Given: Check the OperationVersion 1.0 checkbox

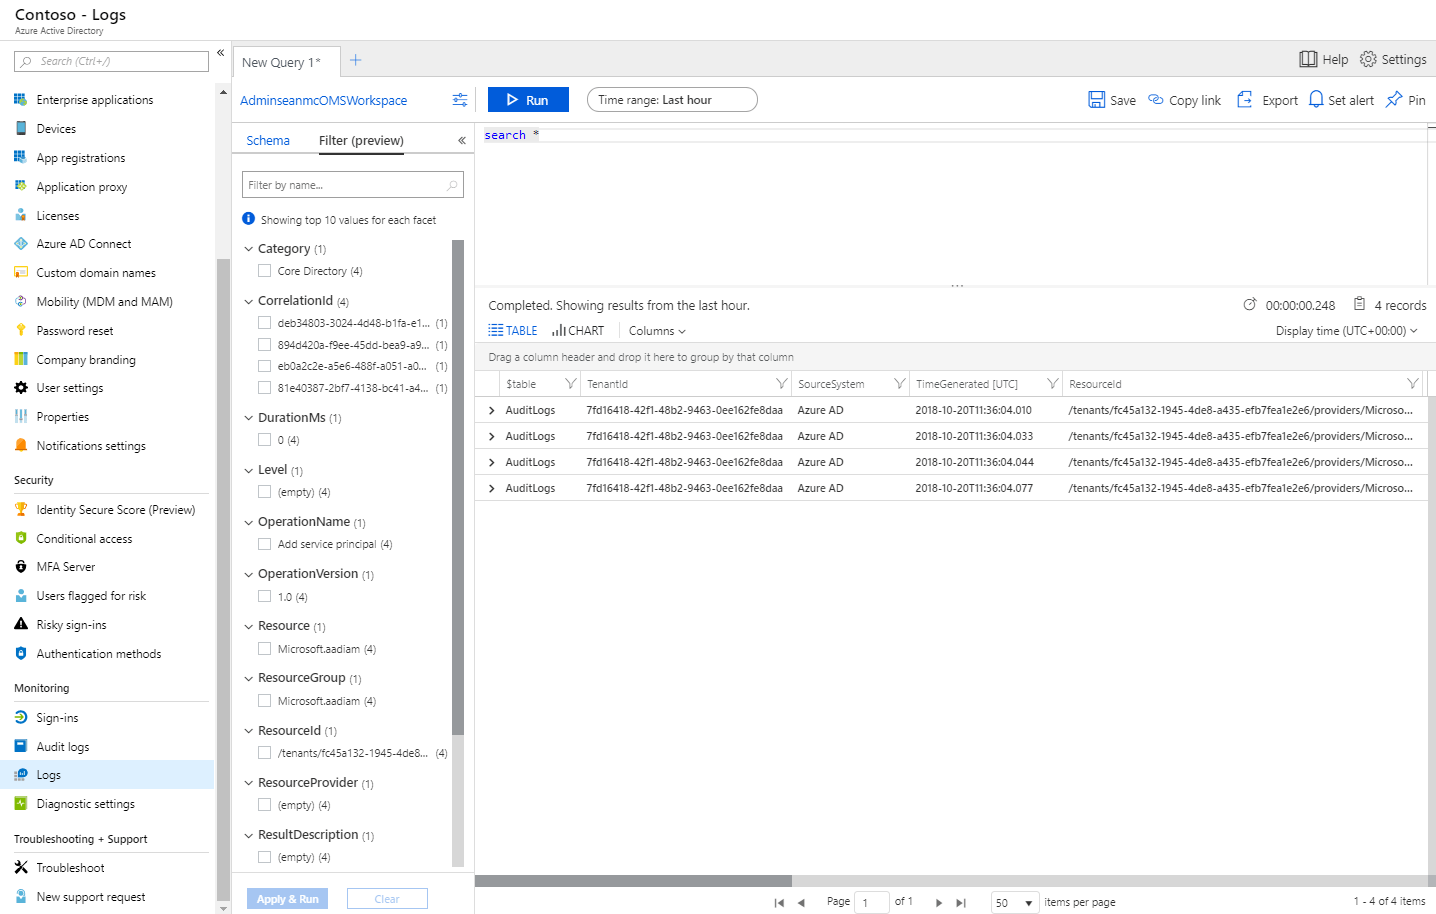Looking at the screenshot, I should tap(265, 597).
